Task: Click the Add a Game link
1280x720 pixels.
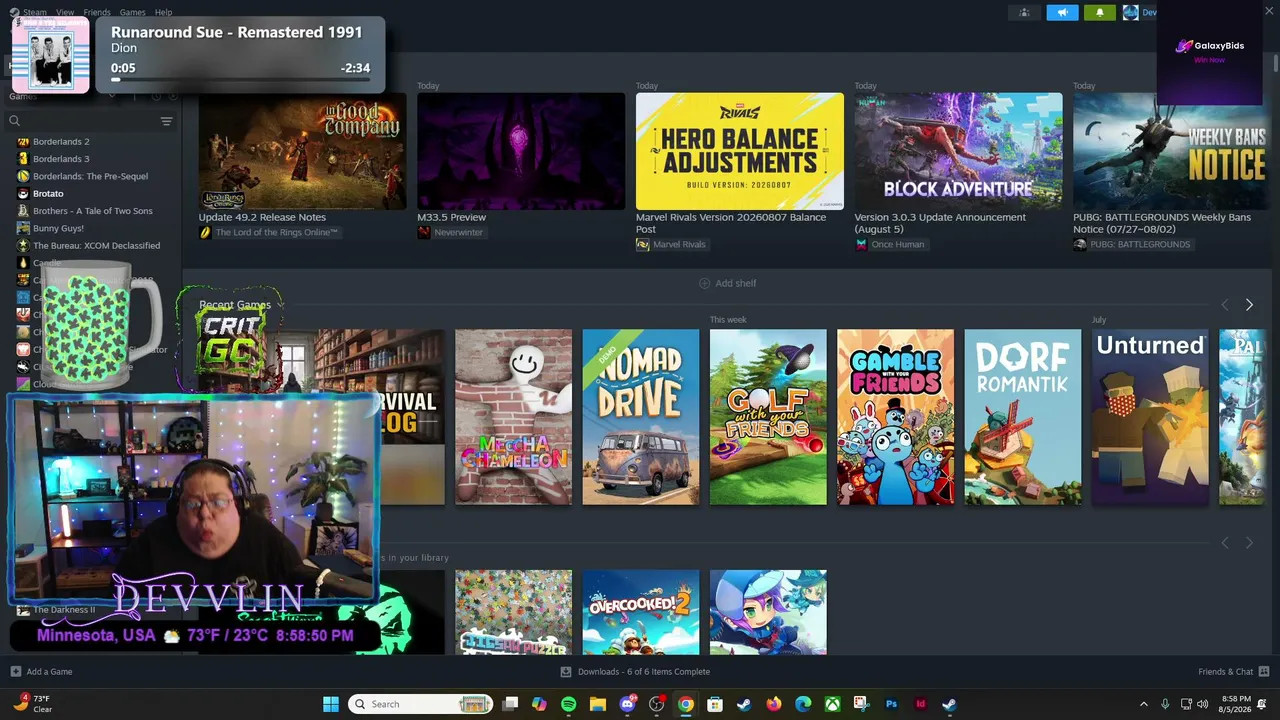Action: coord(49,672)
